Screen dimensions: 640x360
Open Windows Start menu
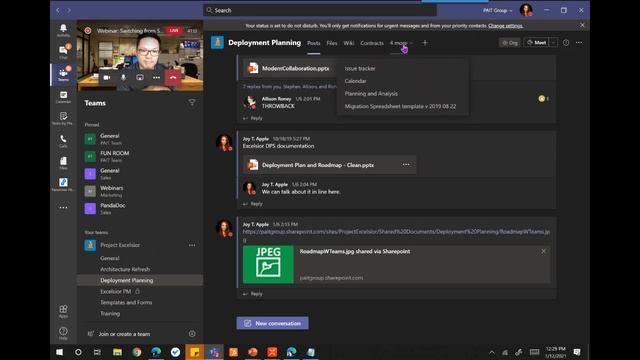point(59,352)
